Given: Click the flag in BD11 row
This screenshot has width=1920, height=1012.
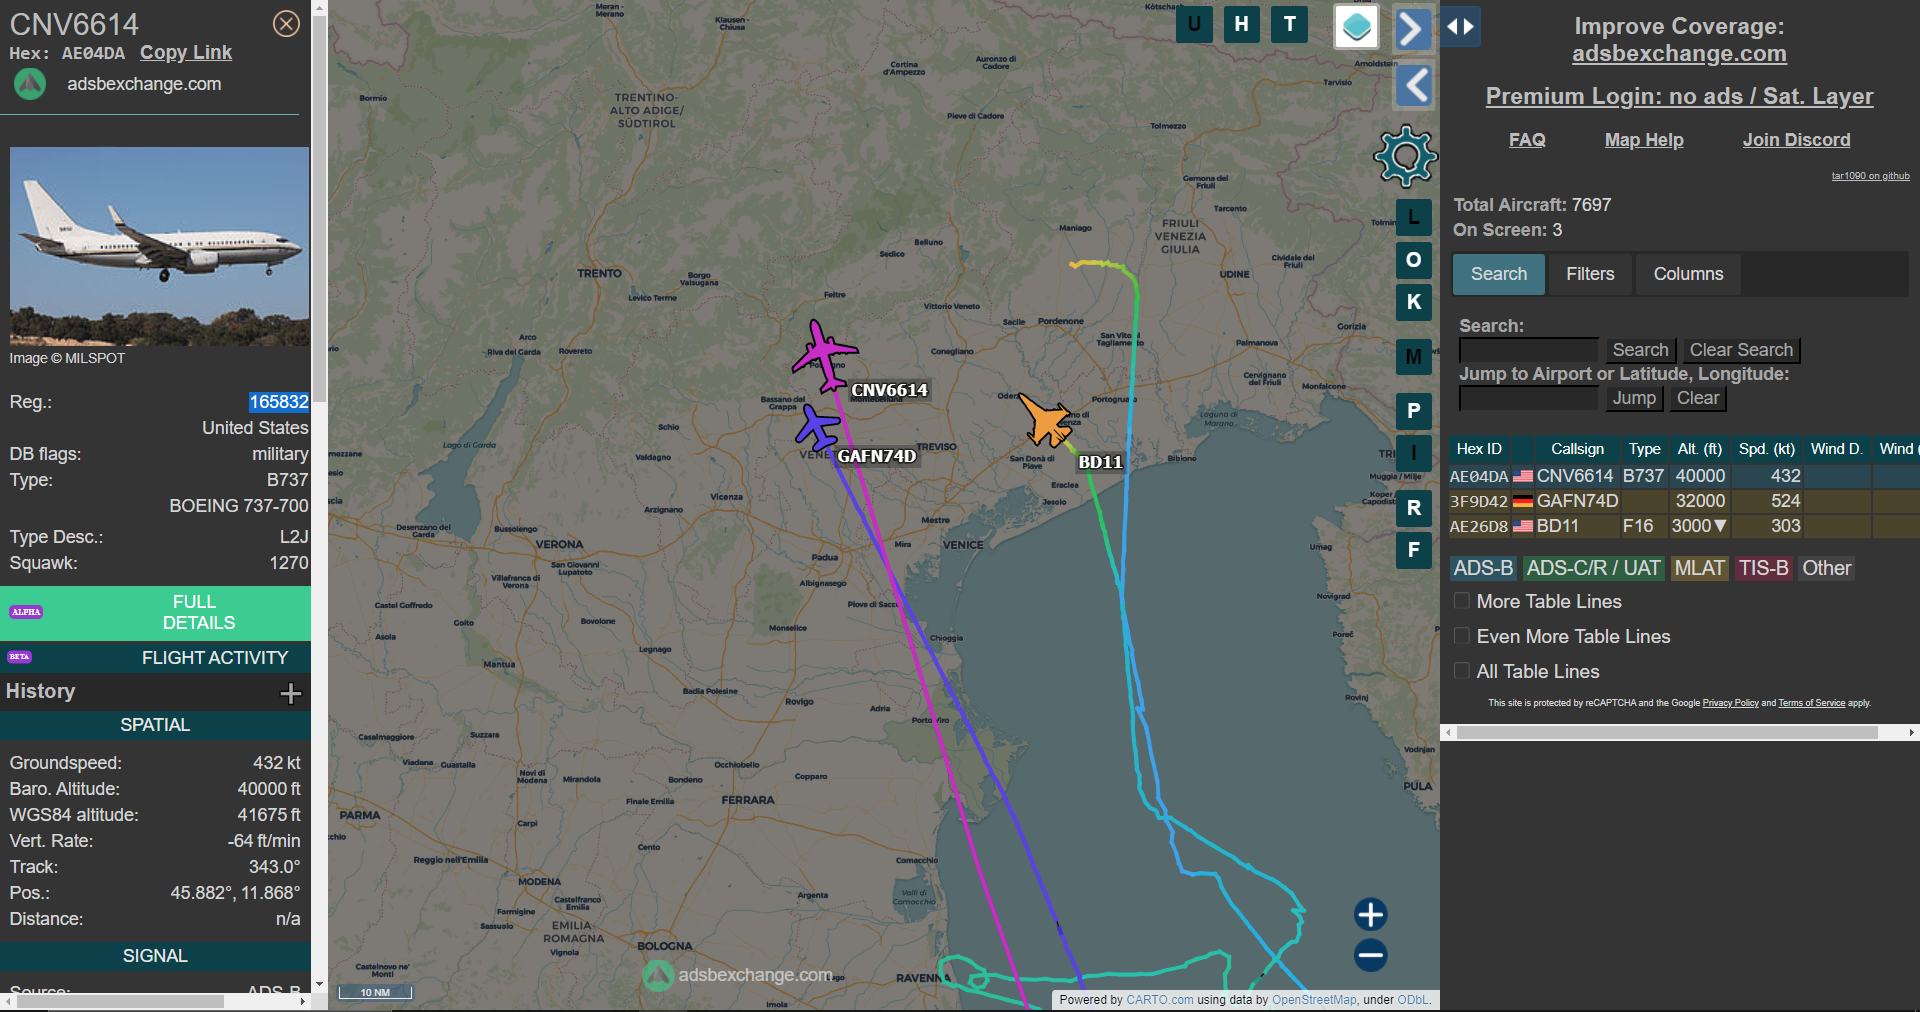Looking at the screenshot, I should (1523, 526).
